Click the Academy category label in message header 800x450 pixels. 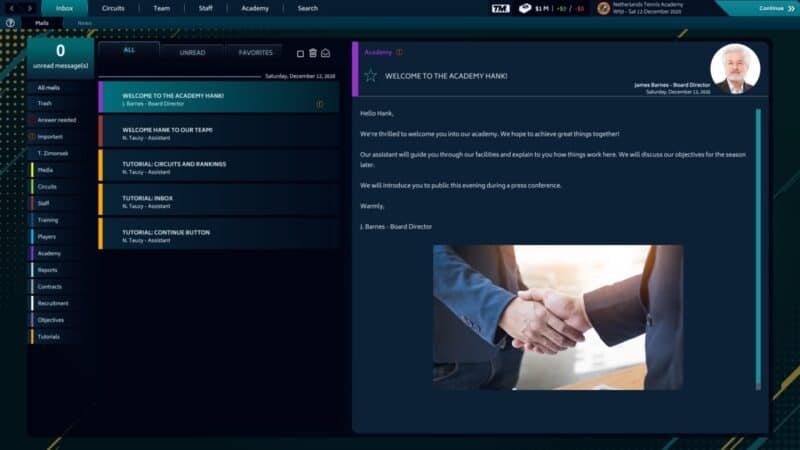(x=378, y=52)
